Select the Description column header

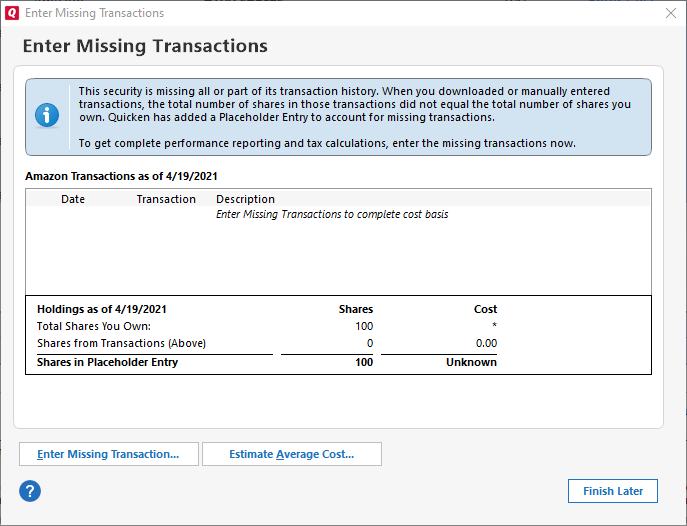245,199
